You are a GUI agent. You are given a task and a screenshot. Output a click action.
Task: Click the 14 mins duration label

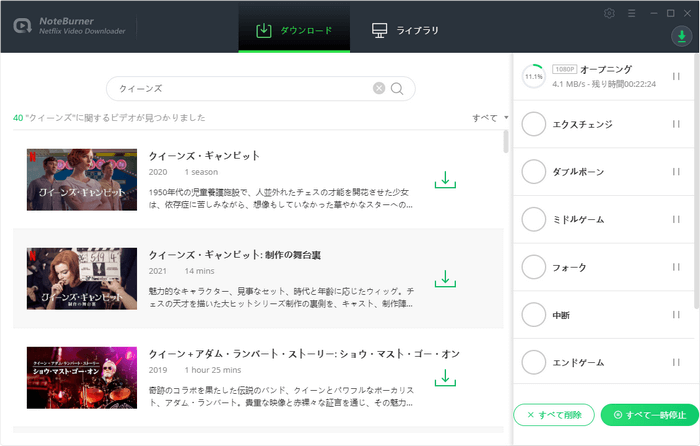[x=200, y=271]
